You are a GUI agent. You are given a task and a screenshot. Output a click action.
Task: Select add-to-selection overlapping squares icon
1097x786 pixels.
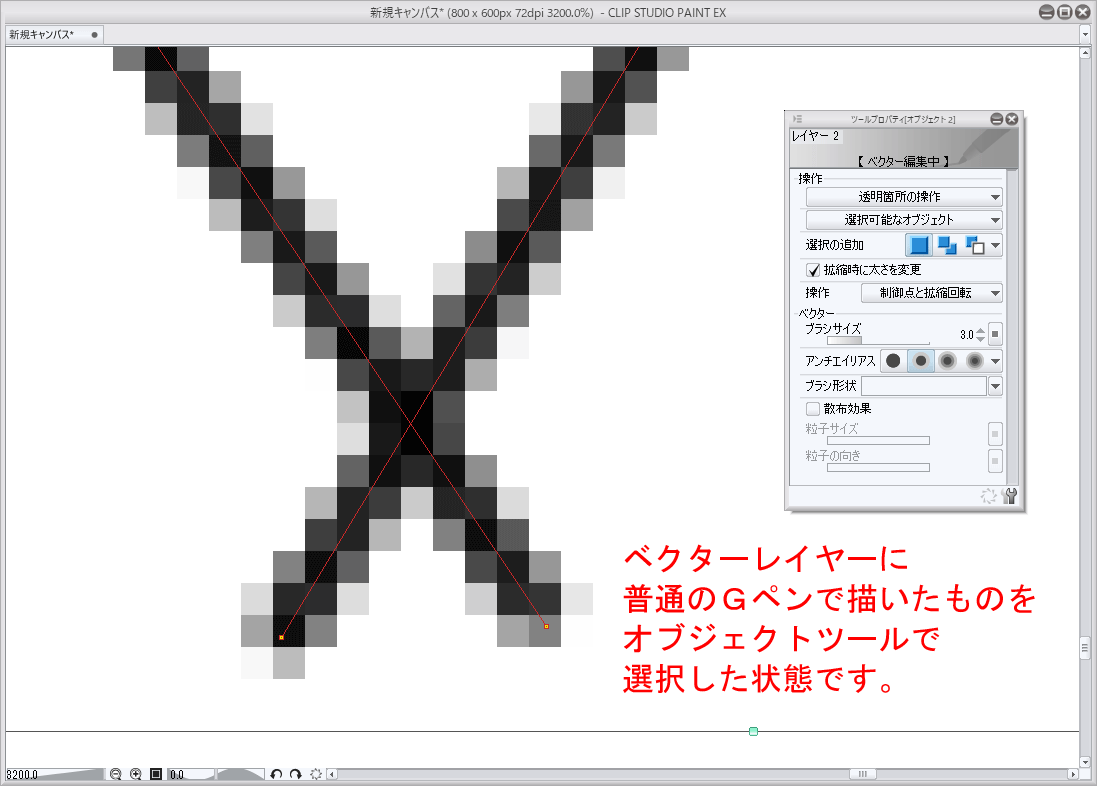946,245
